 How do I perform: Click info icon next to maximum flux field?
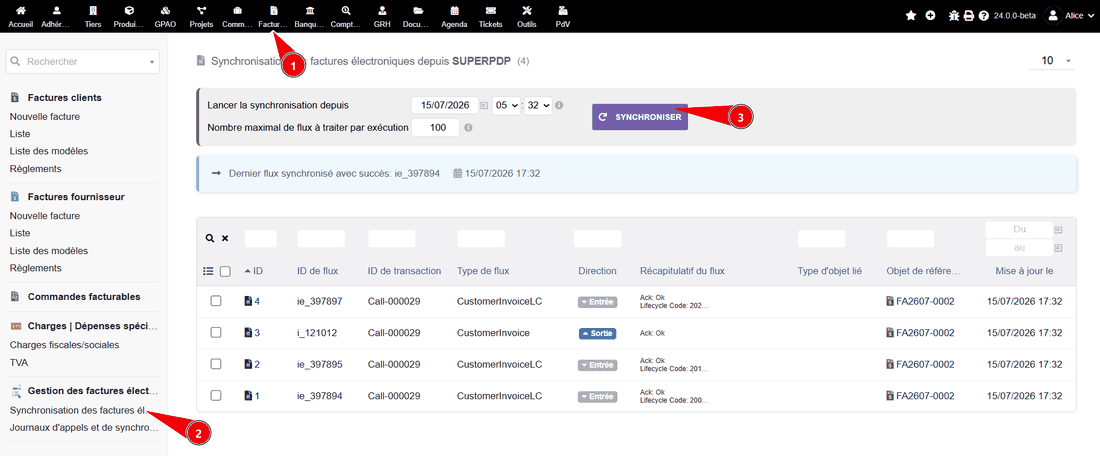tap(468, 128)
